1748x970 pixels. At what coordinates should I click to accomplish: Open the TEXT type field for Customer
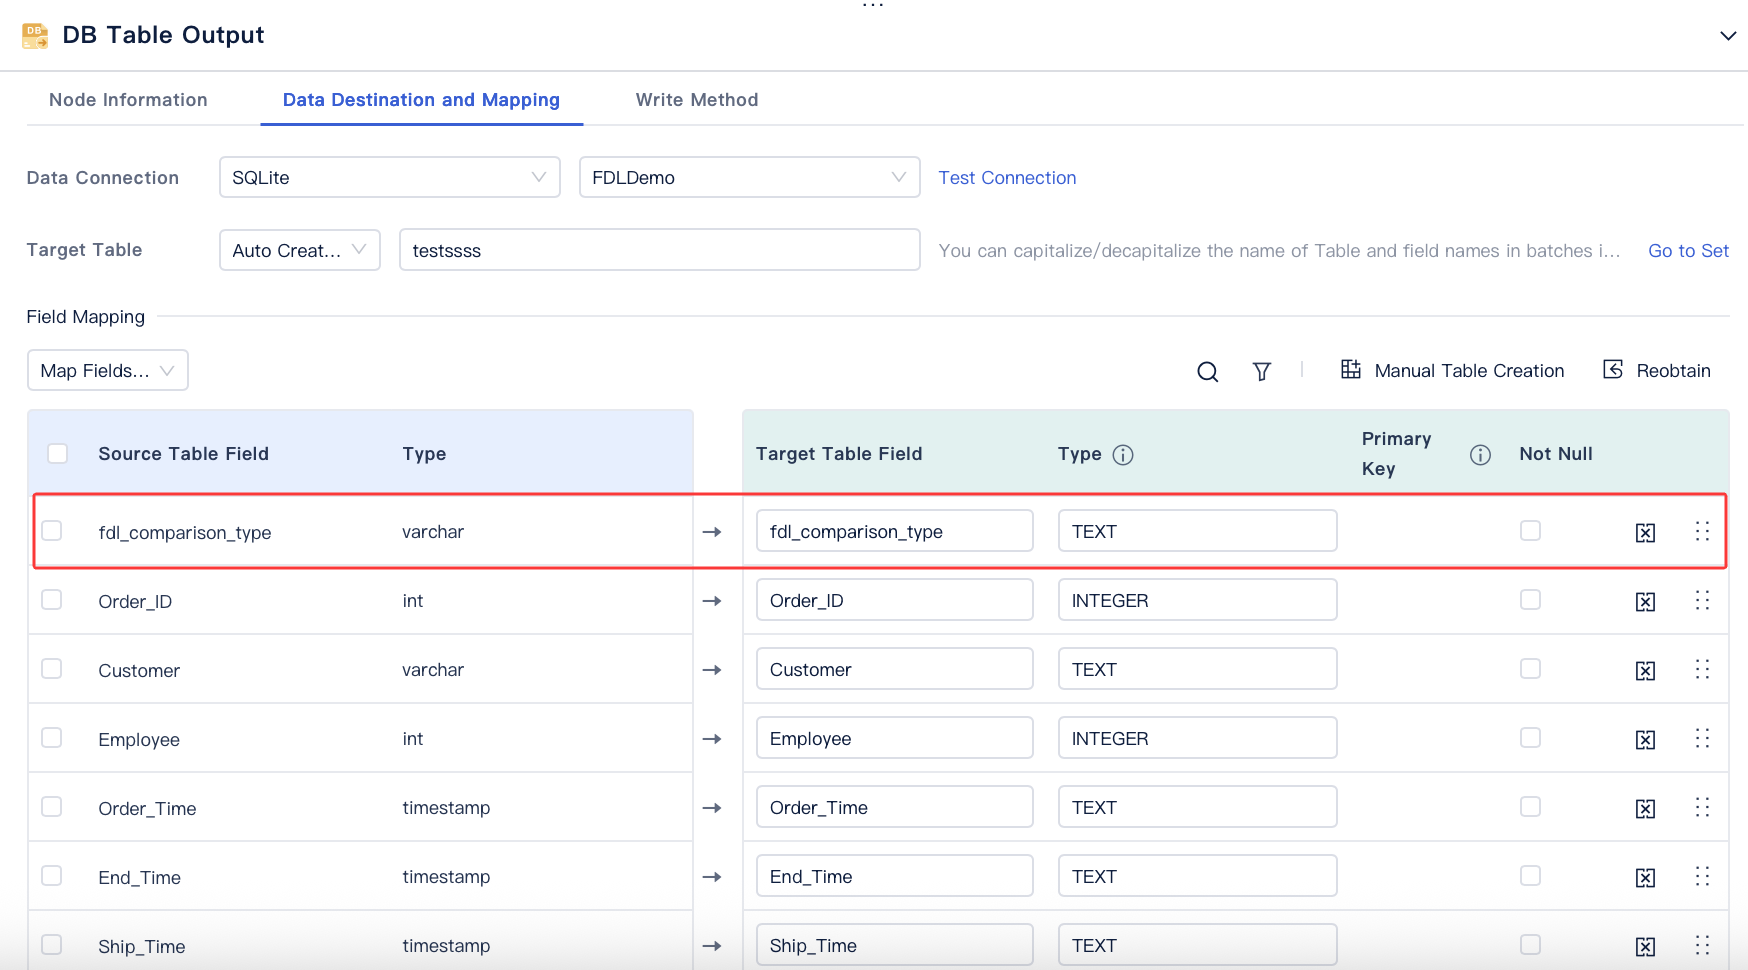coord(1198,669)
